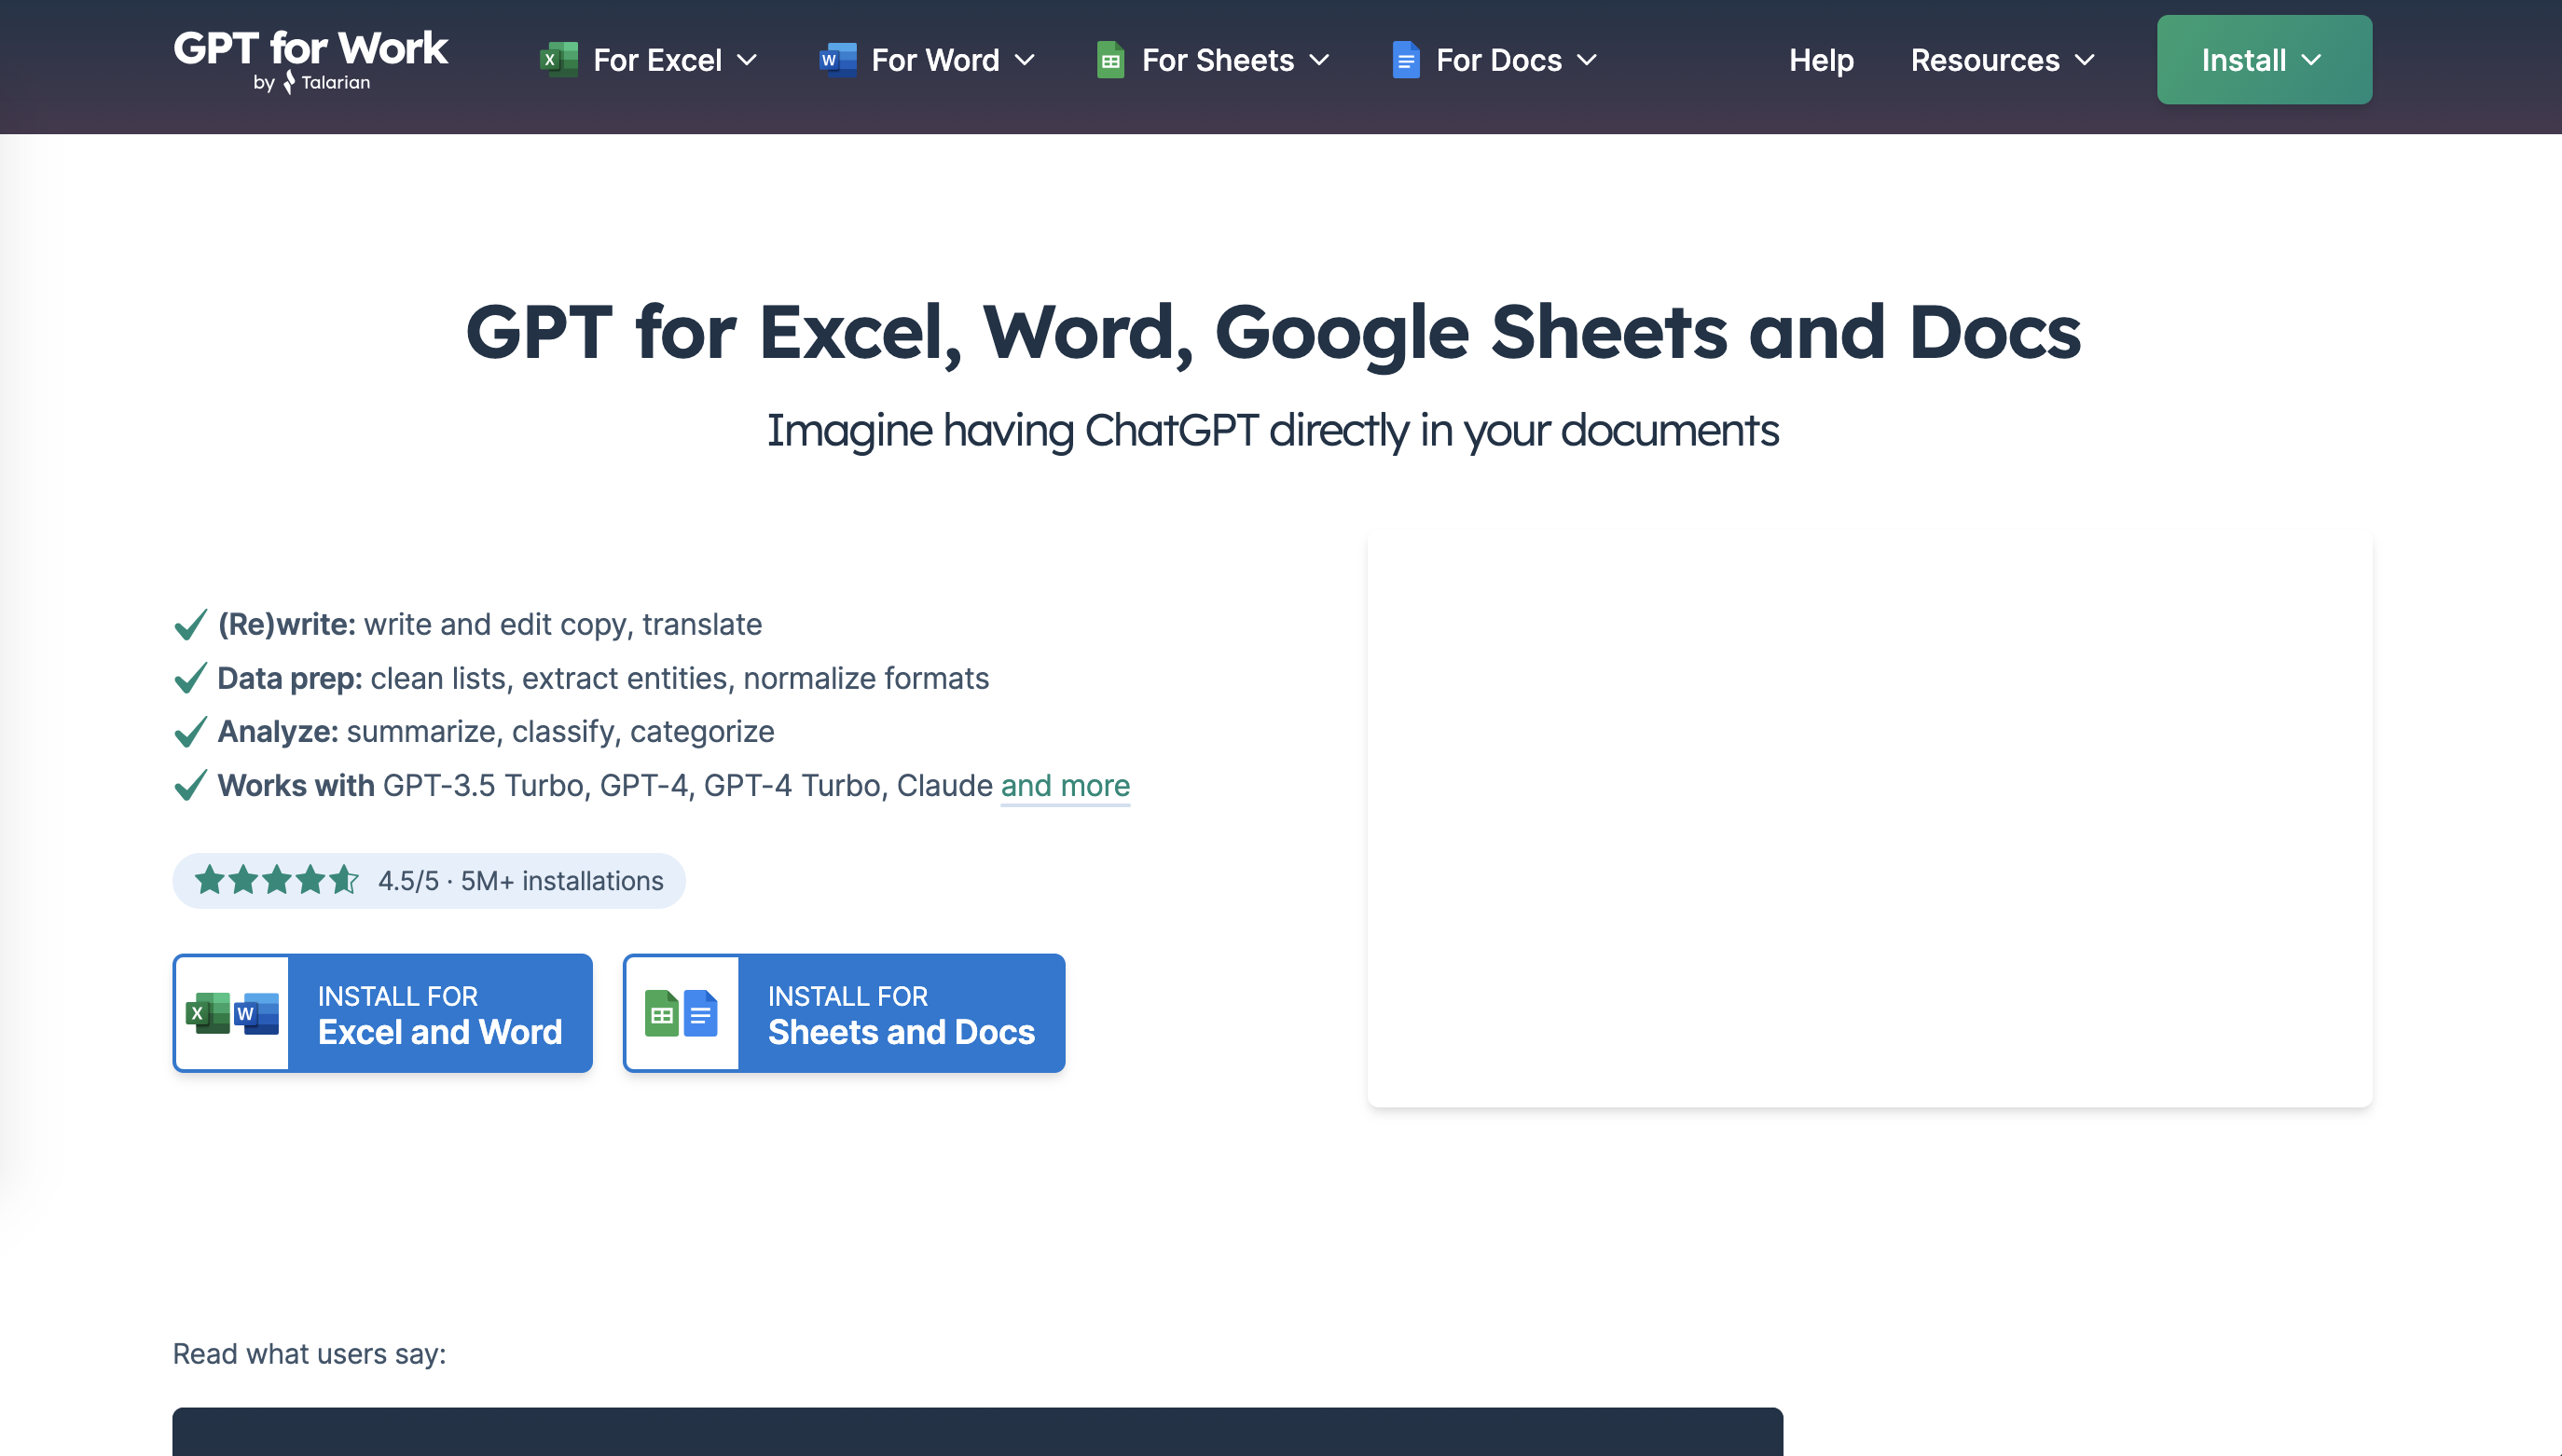Expand the For Excel dropdown chevron

coord(747,61)
